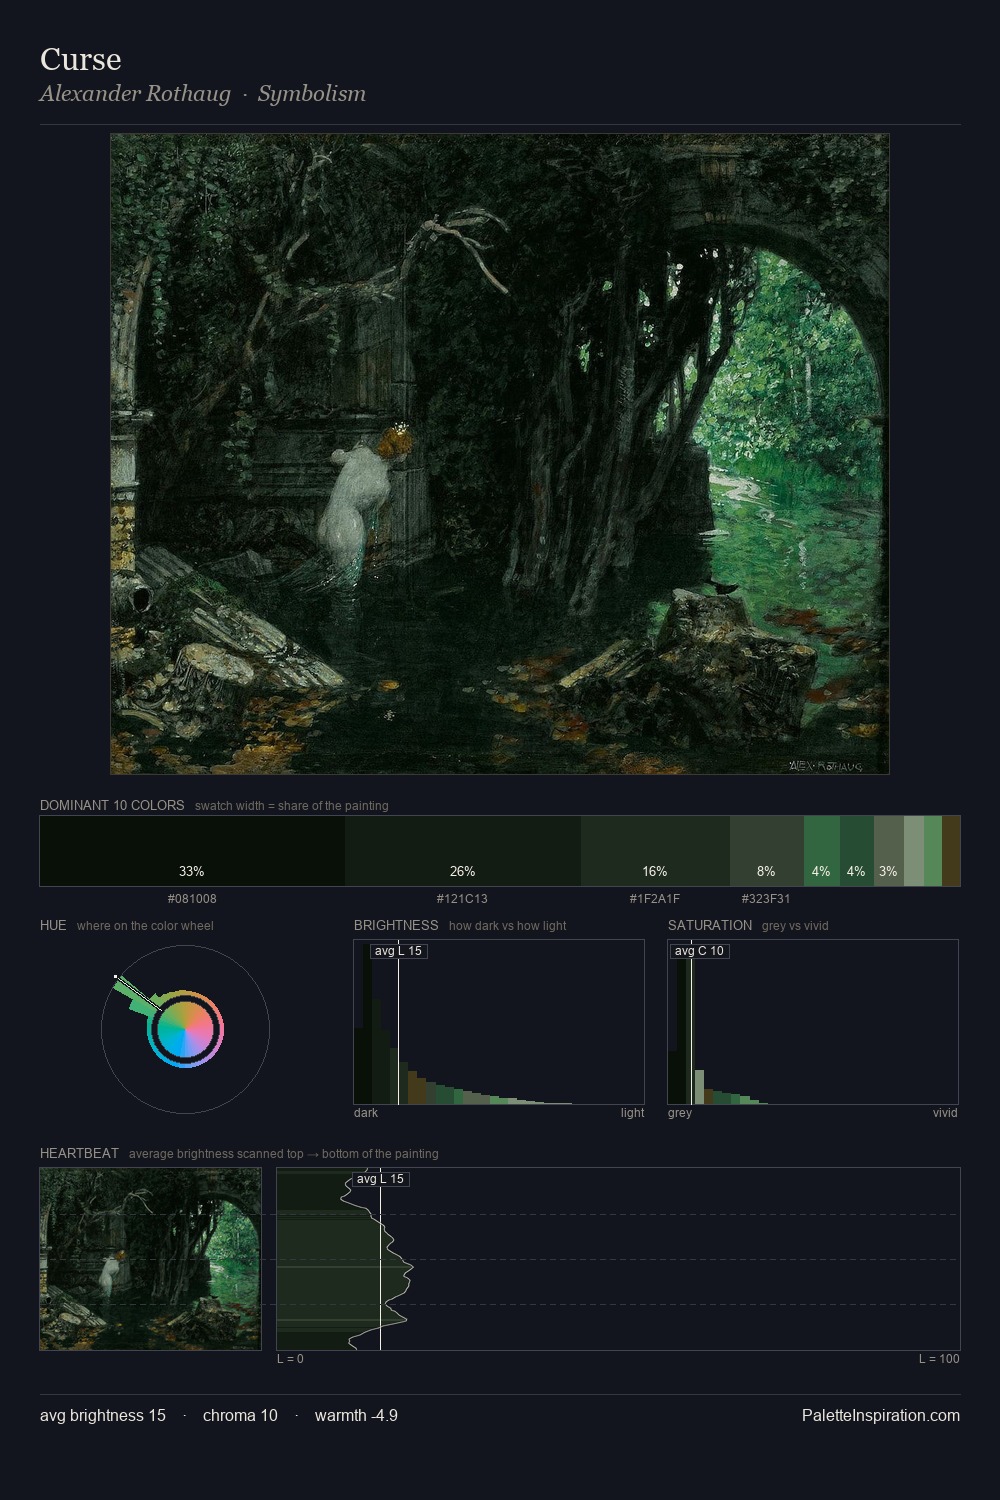Click the 'light' axis label

click(x=632, y=1113)
